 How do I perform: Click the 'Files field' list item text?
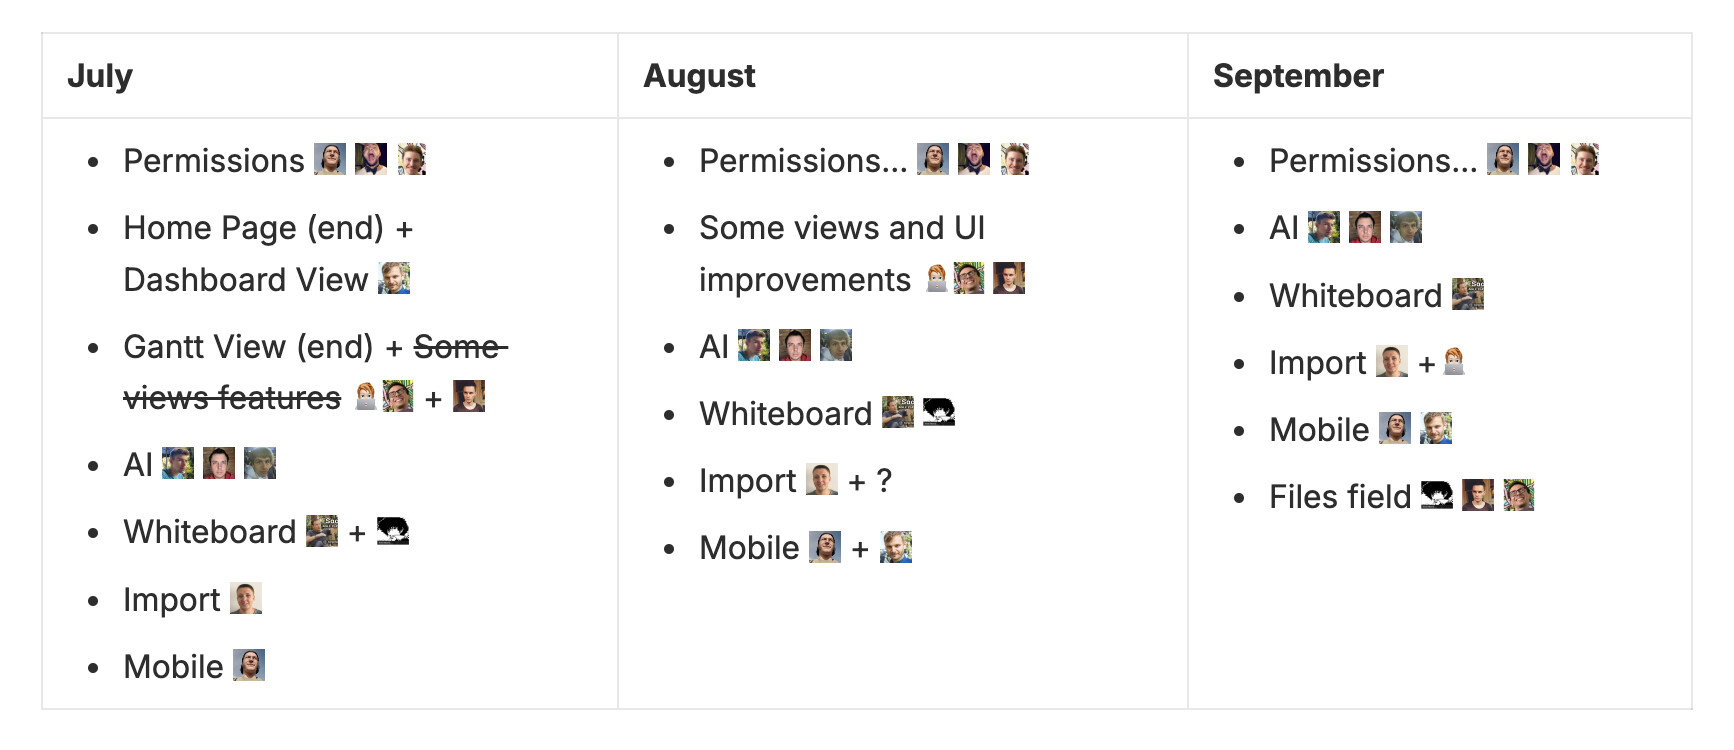(1339, 496)
